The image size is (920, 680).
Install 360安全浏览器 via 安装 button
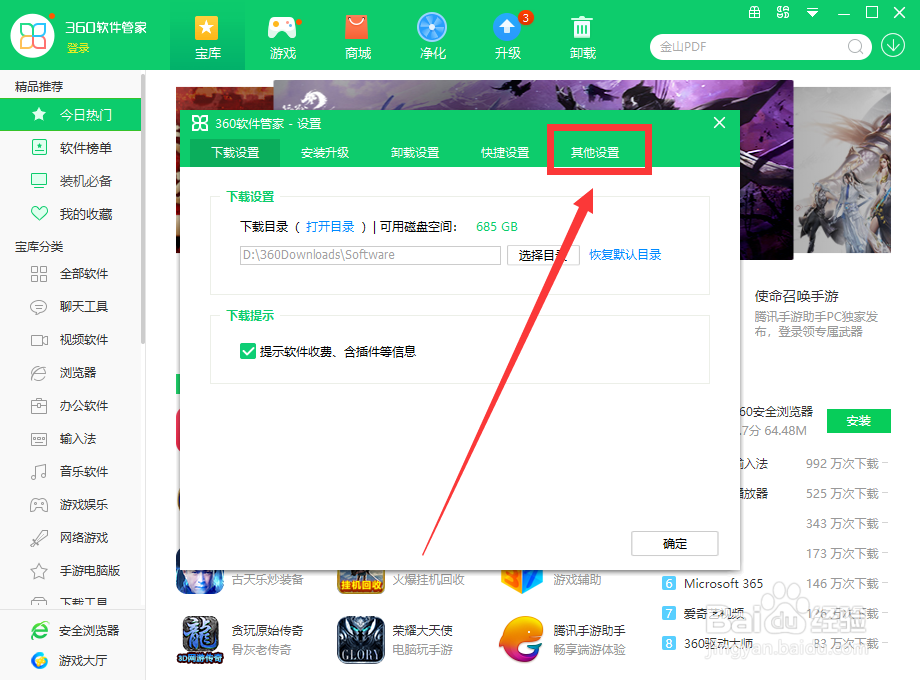tap(858, 421)
